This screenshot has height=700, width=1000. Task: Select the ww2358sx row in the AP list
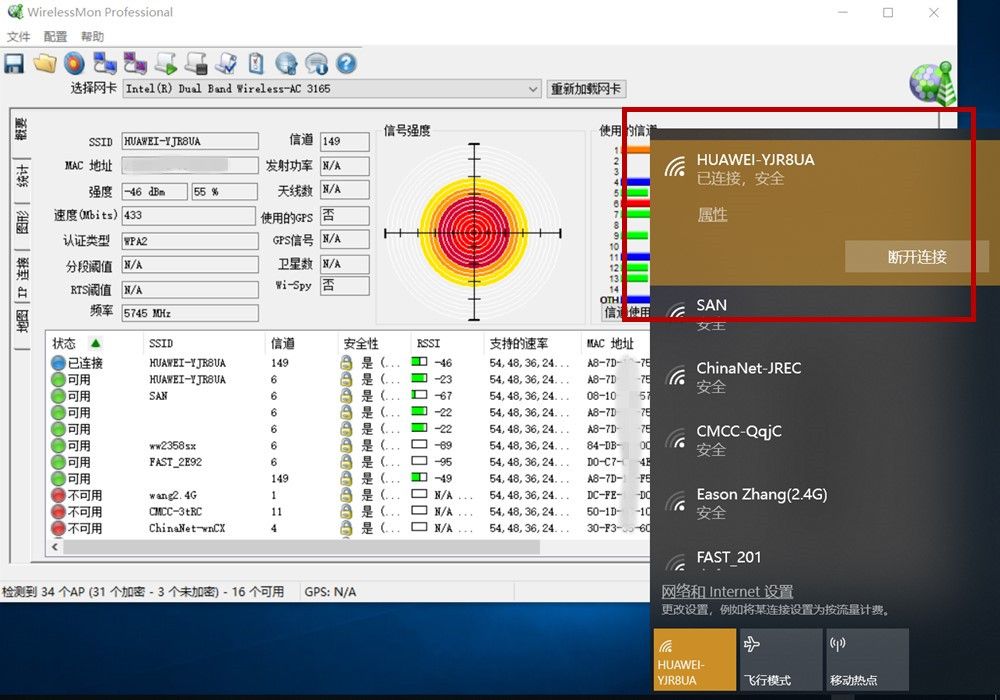(x=349, y=446)
